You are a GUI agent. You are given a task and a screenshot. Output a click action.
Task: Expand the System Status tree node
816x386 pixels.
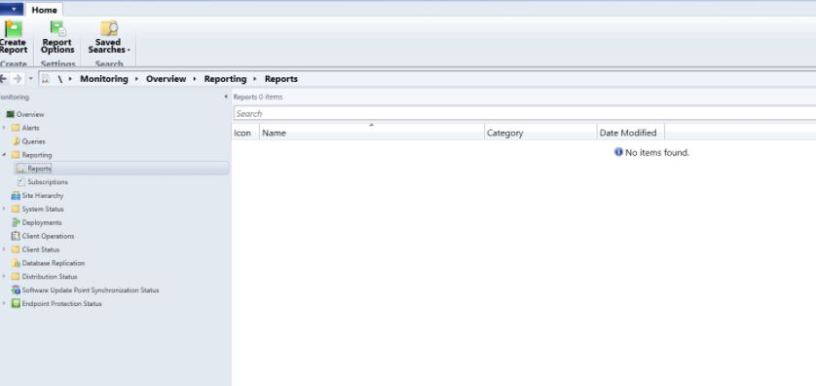(x=4, y=209)
